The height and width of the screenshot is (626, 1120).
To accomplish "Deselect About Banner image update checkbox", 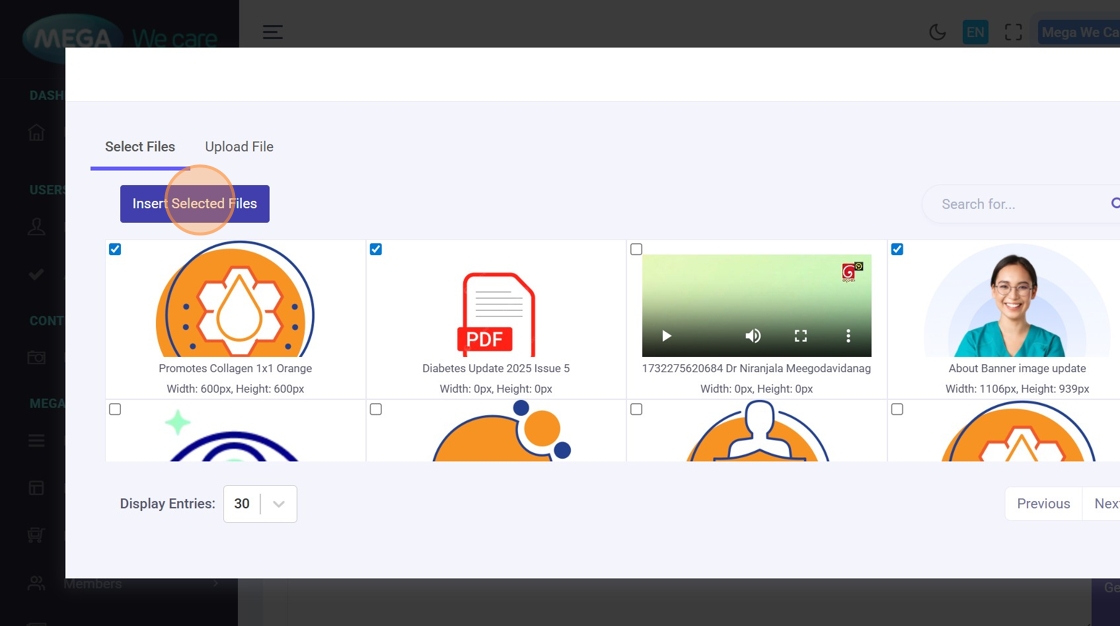I will click(897, 249).
